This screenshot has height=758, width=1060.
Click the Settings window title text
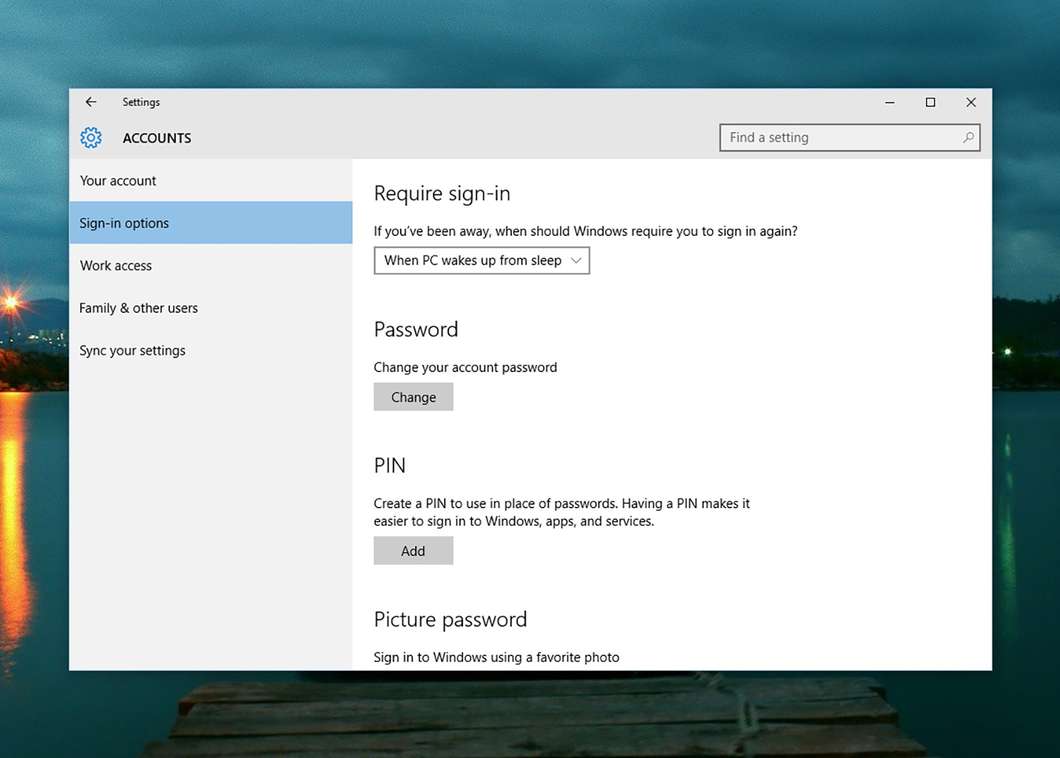141,102
